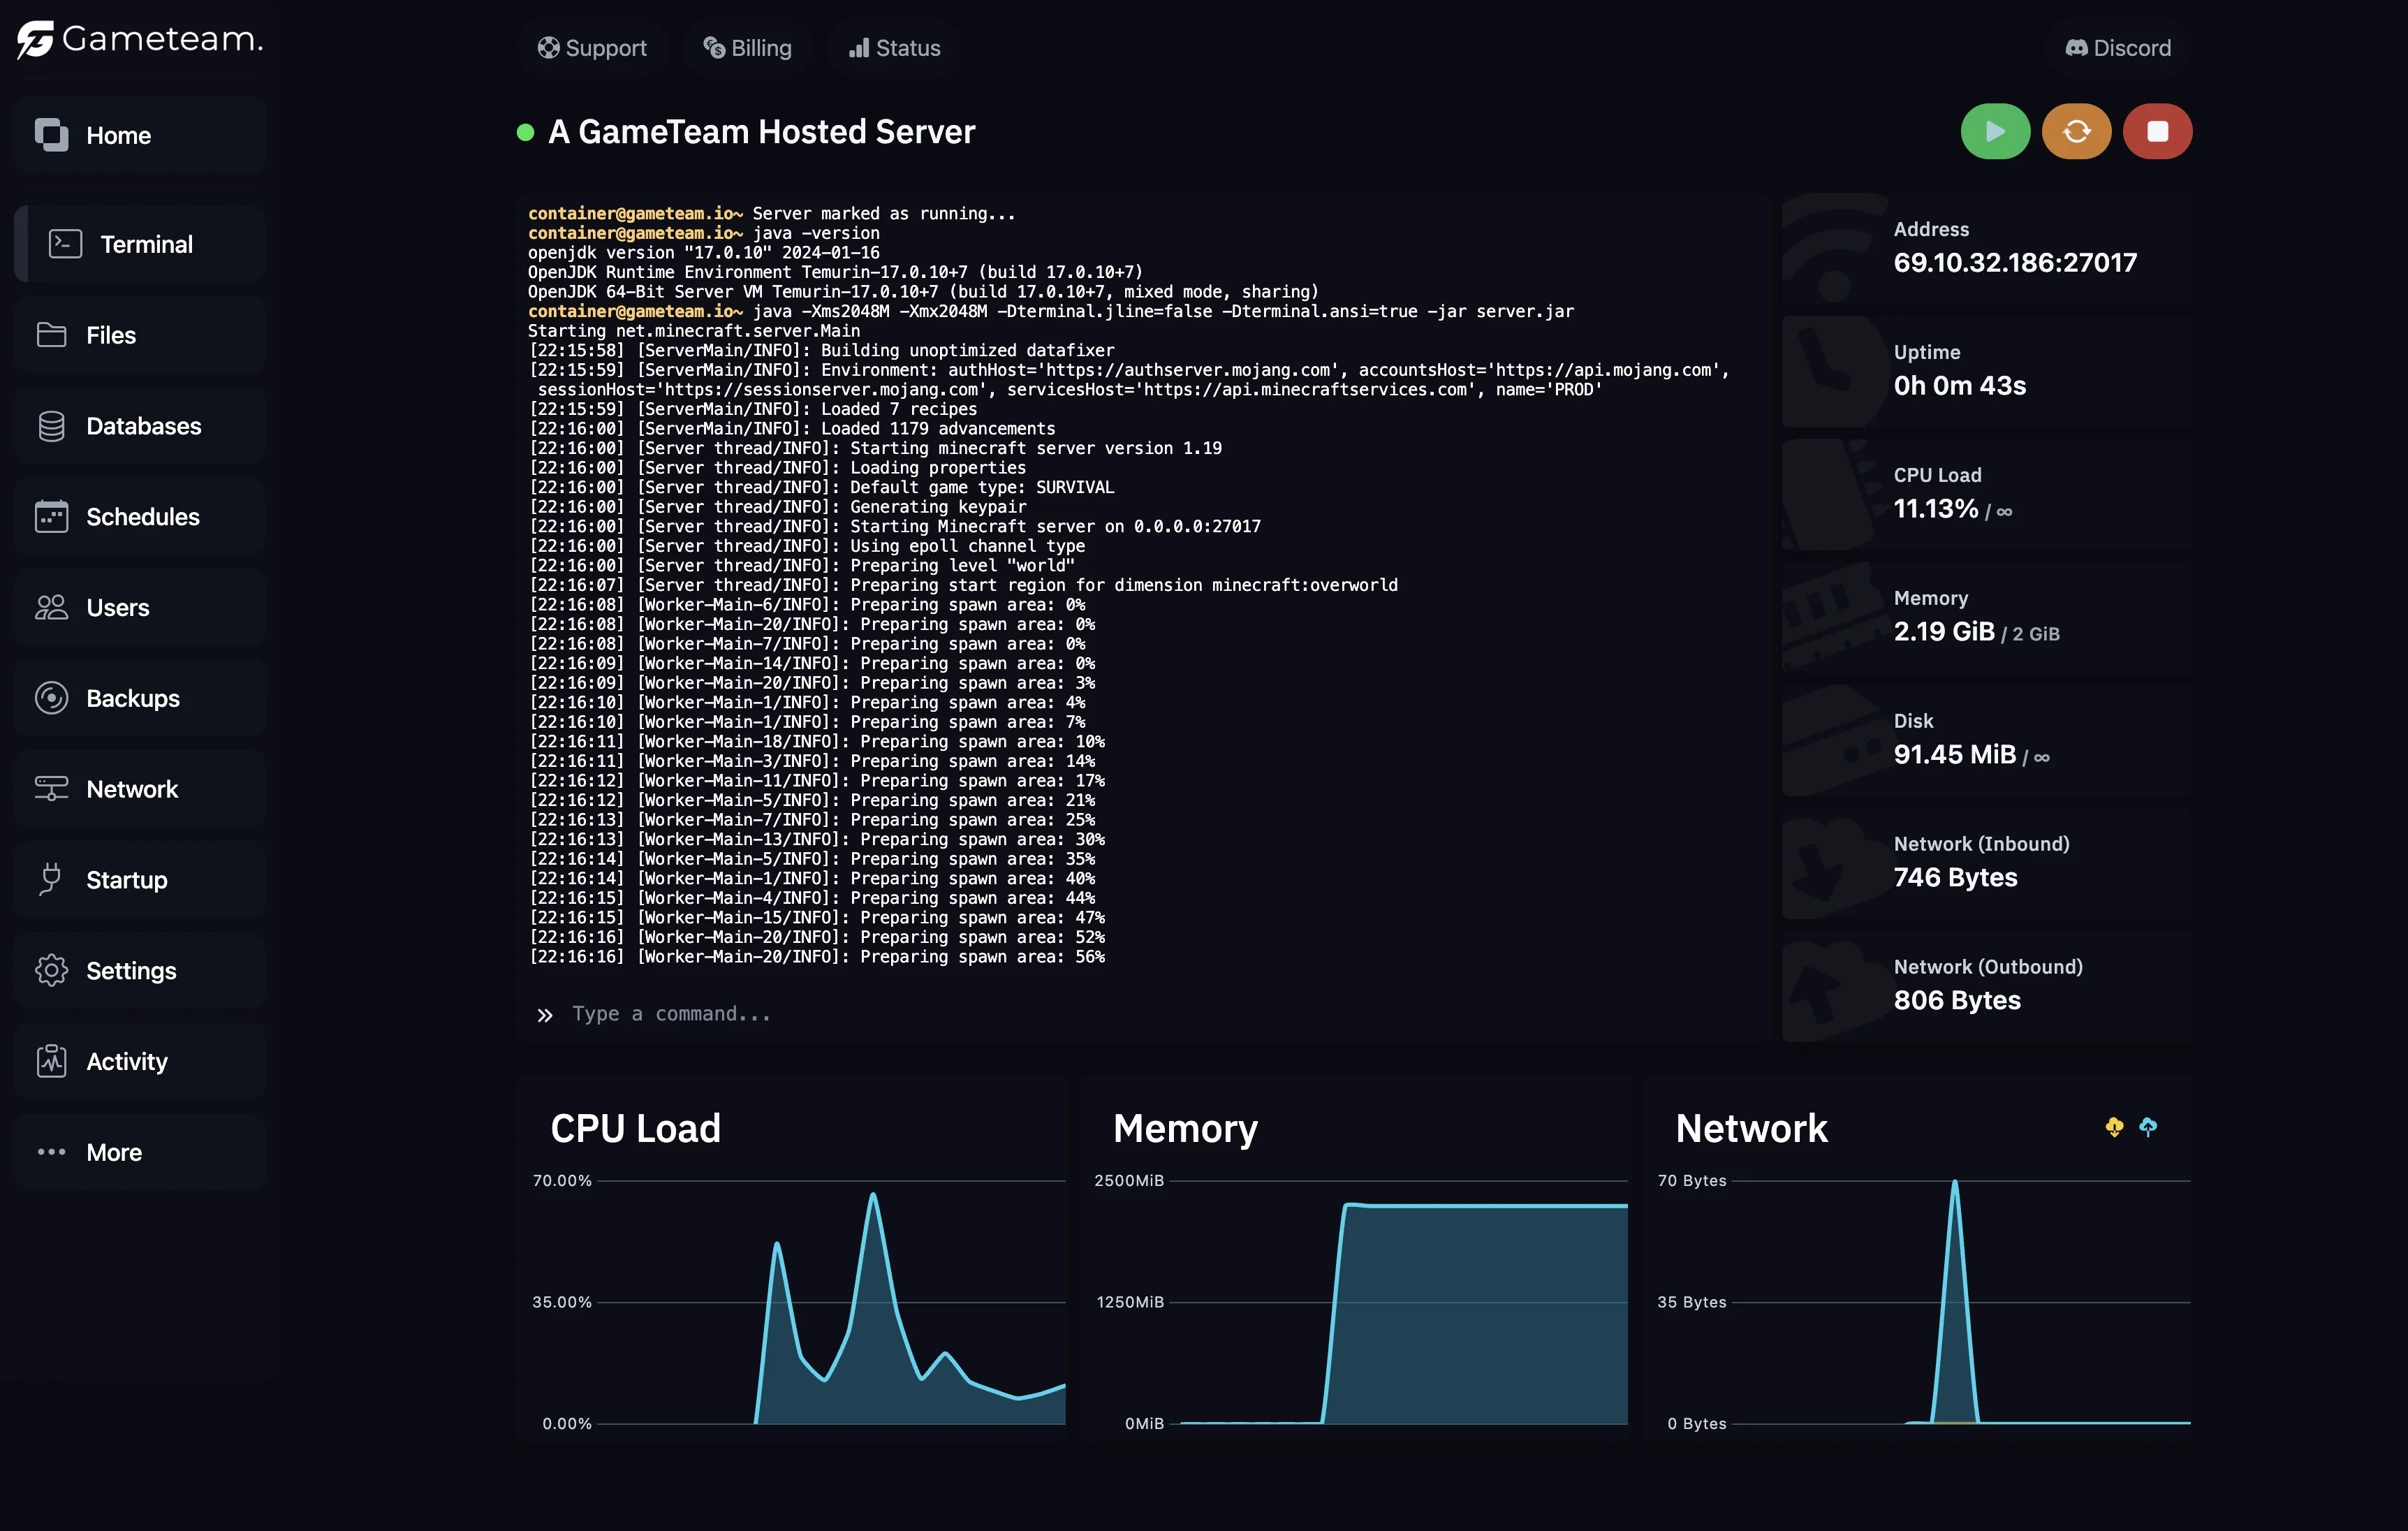
Task: Click Network (Outbound) 806 Bytes value
Action: (x=1957, y=1001)
